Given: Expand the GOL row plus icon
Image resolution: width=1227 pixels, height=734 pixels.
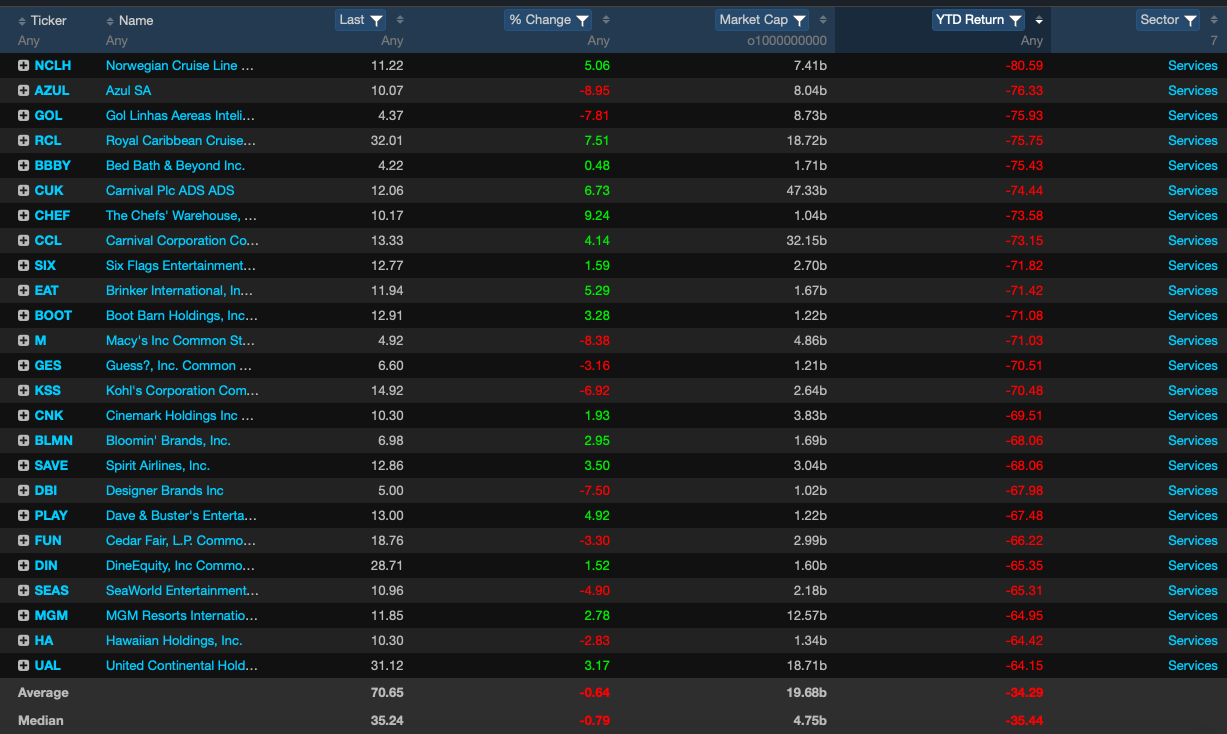Looking at the screenshot, I should [23, 115].
